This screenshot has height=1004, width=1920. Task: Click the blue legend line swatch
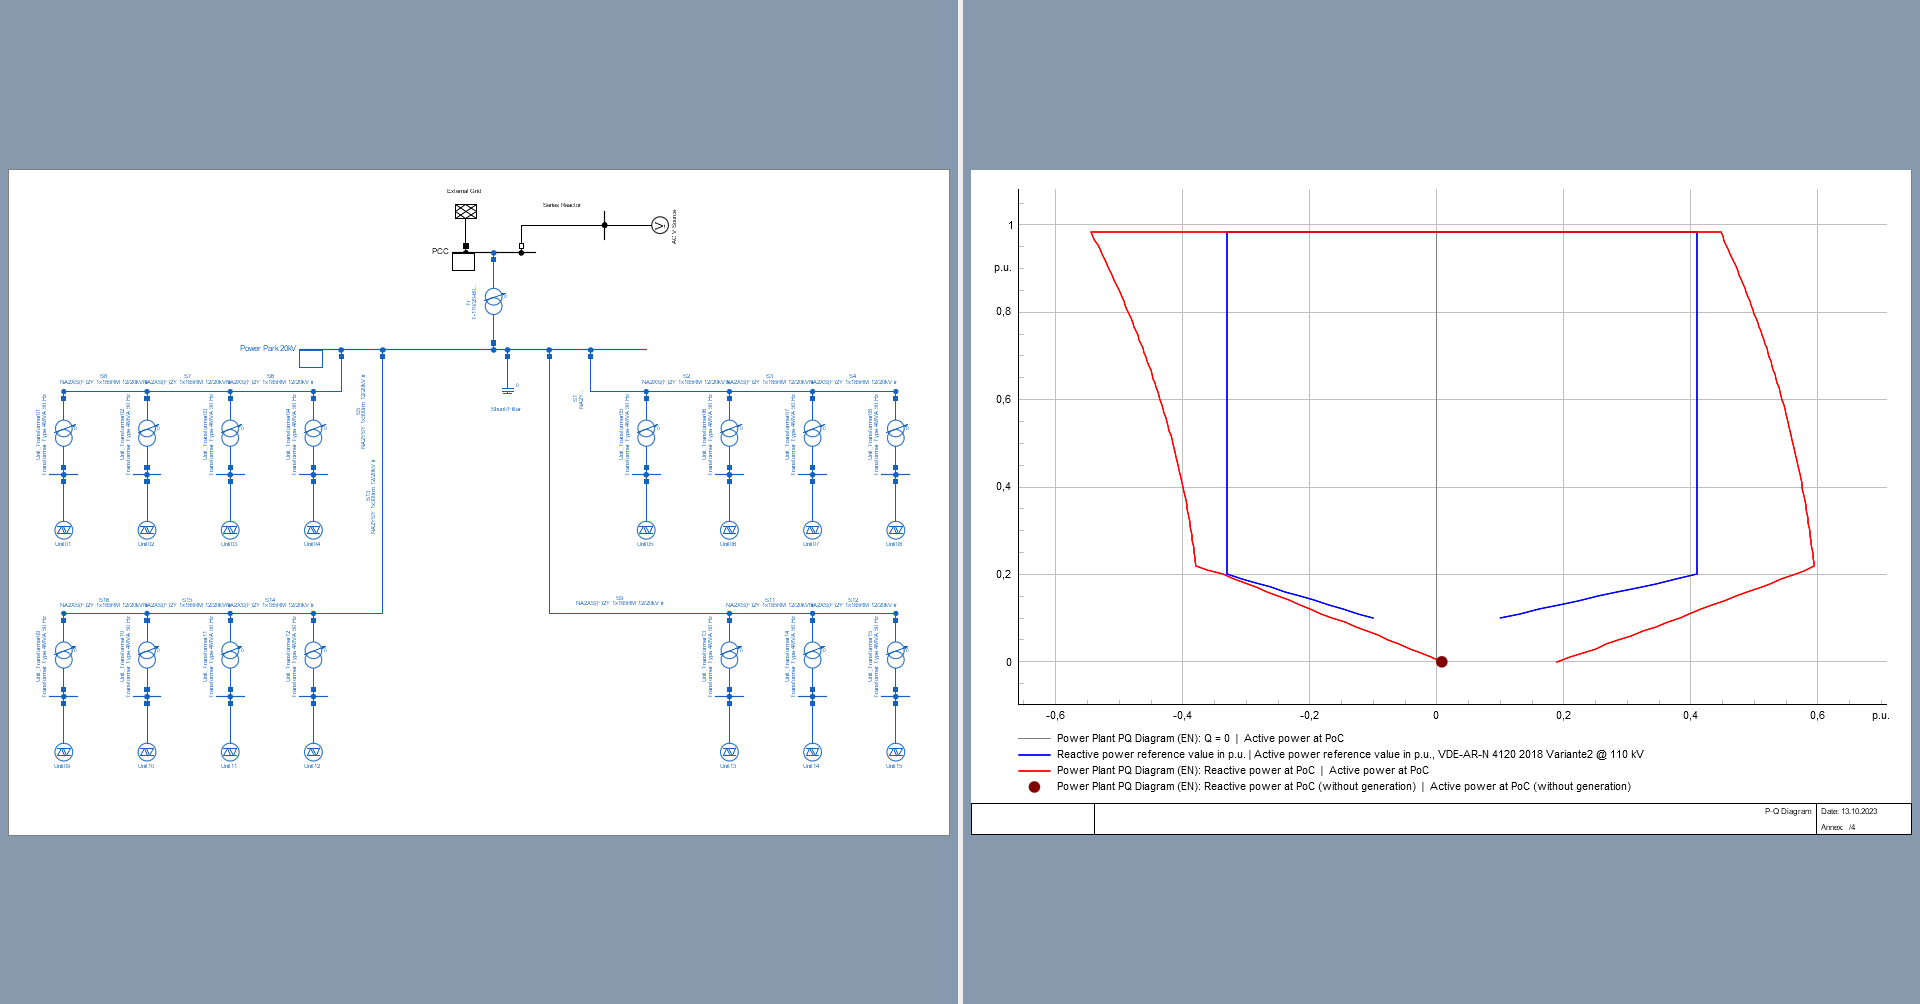click(x=1034, y=755)
